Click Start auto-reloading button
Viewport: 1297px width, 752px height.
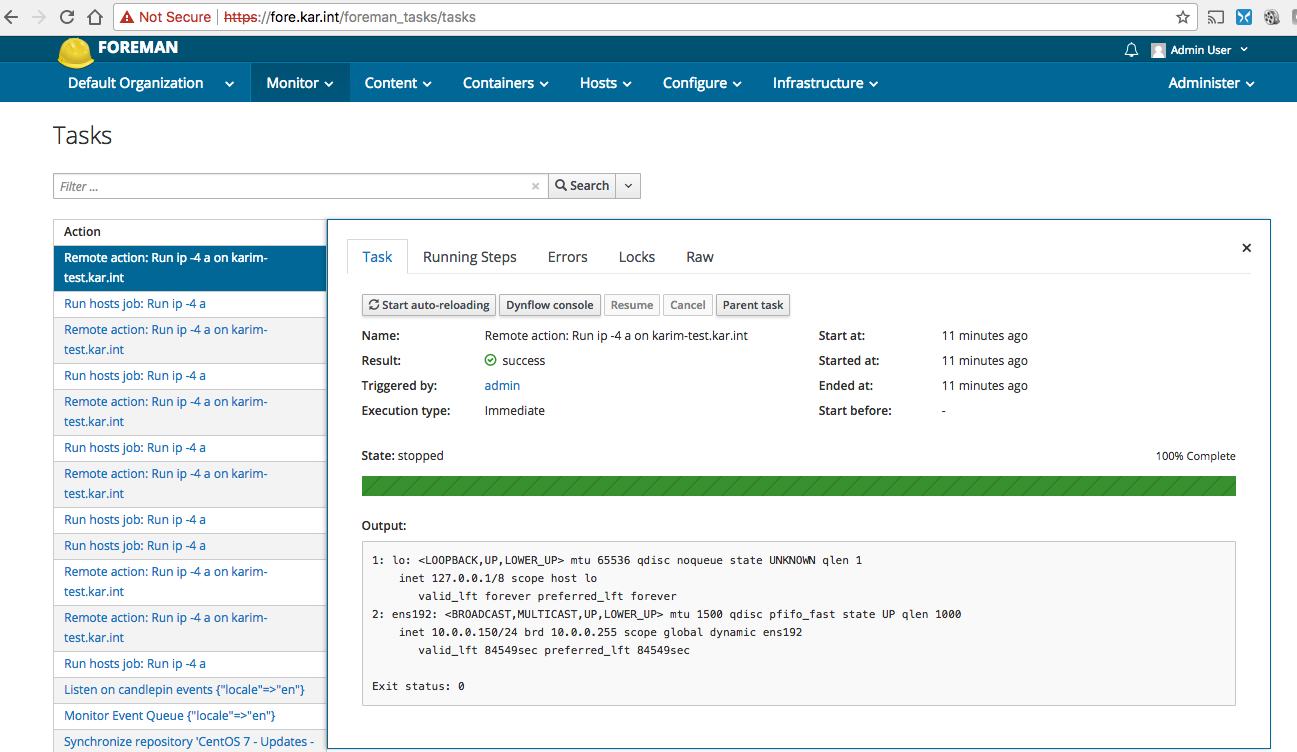pyautogui.click(x=429, y=305)
